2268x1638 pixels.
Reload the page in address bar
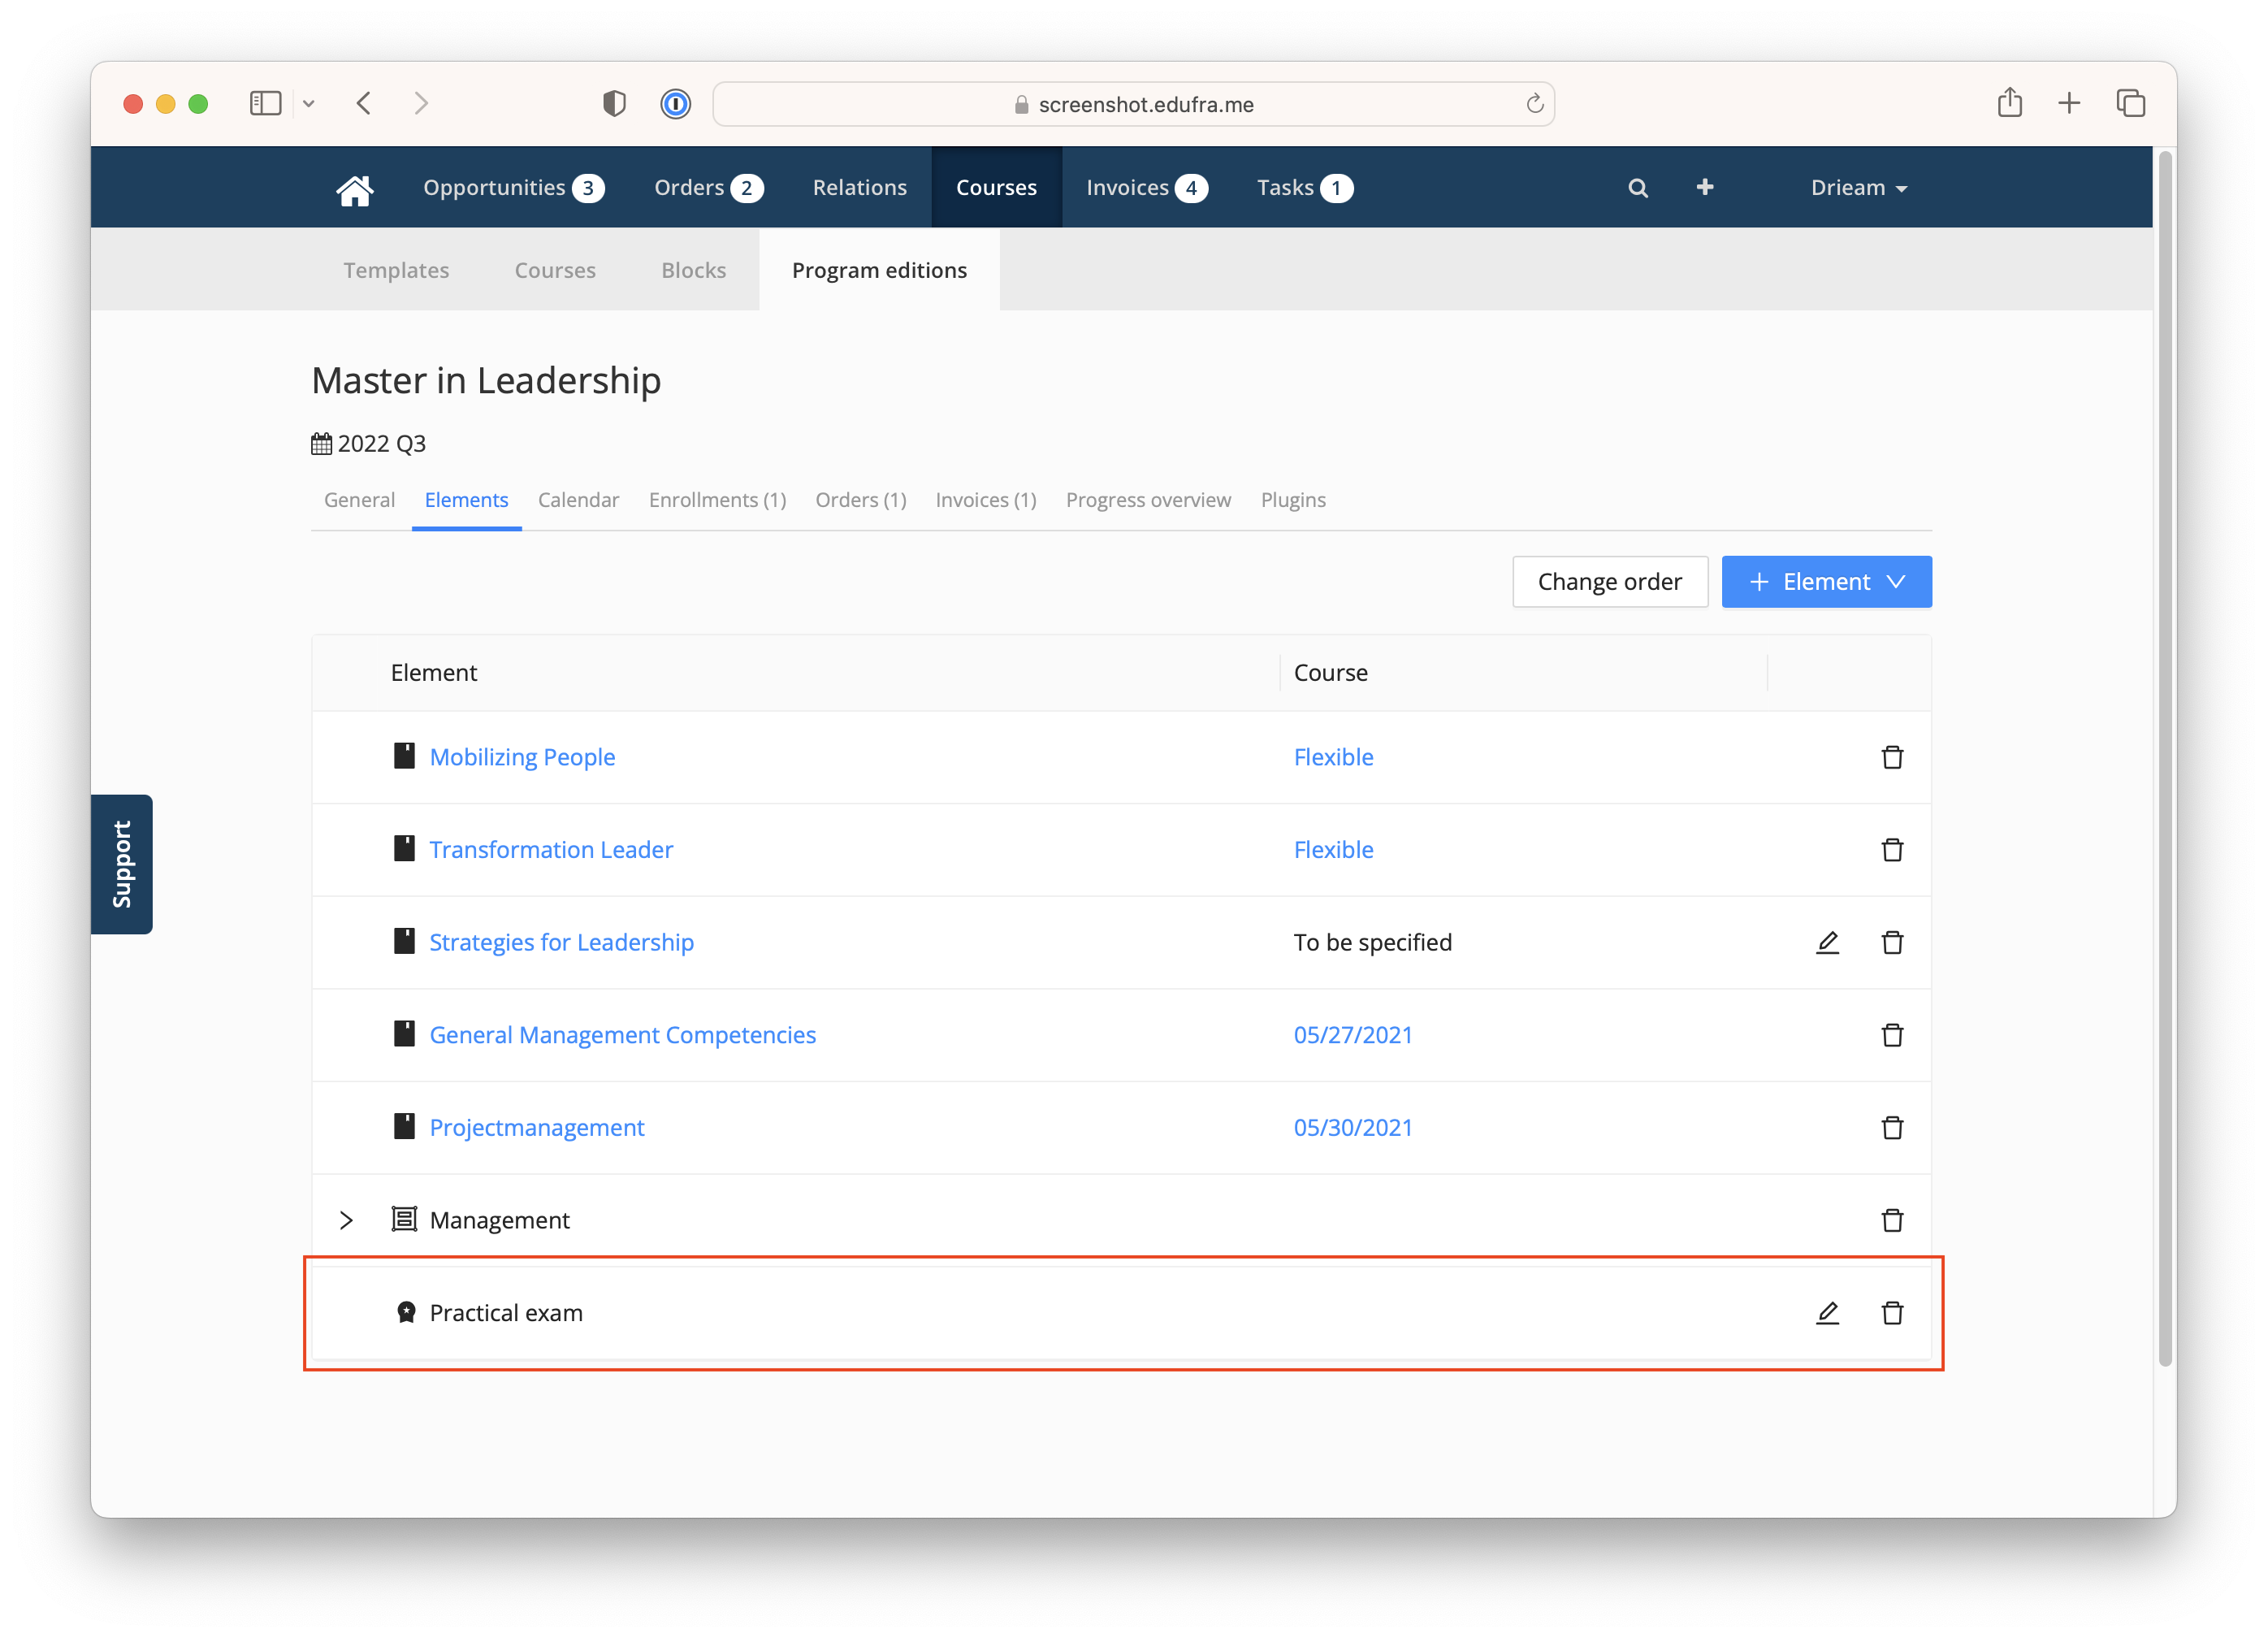click(x=1534, y=104)
